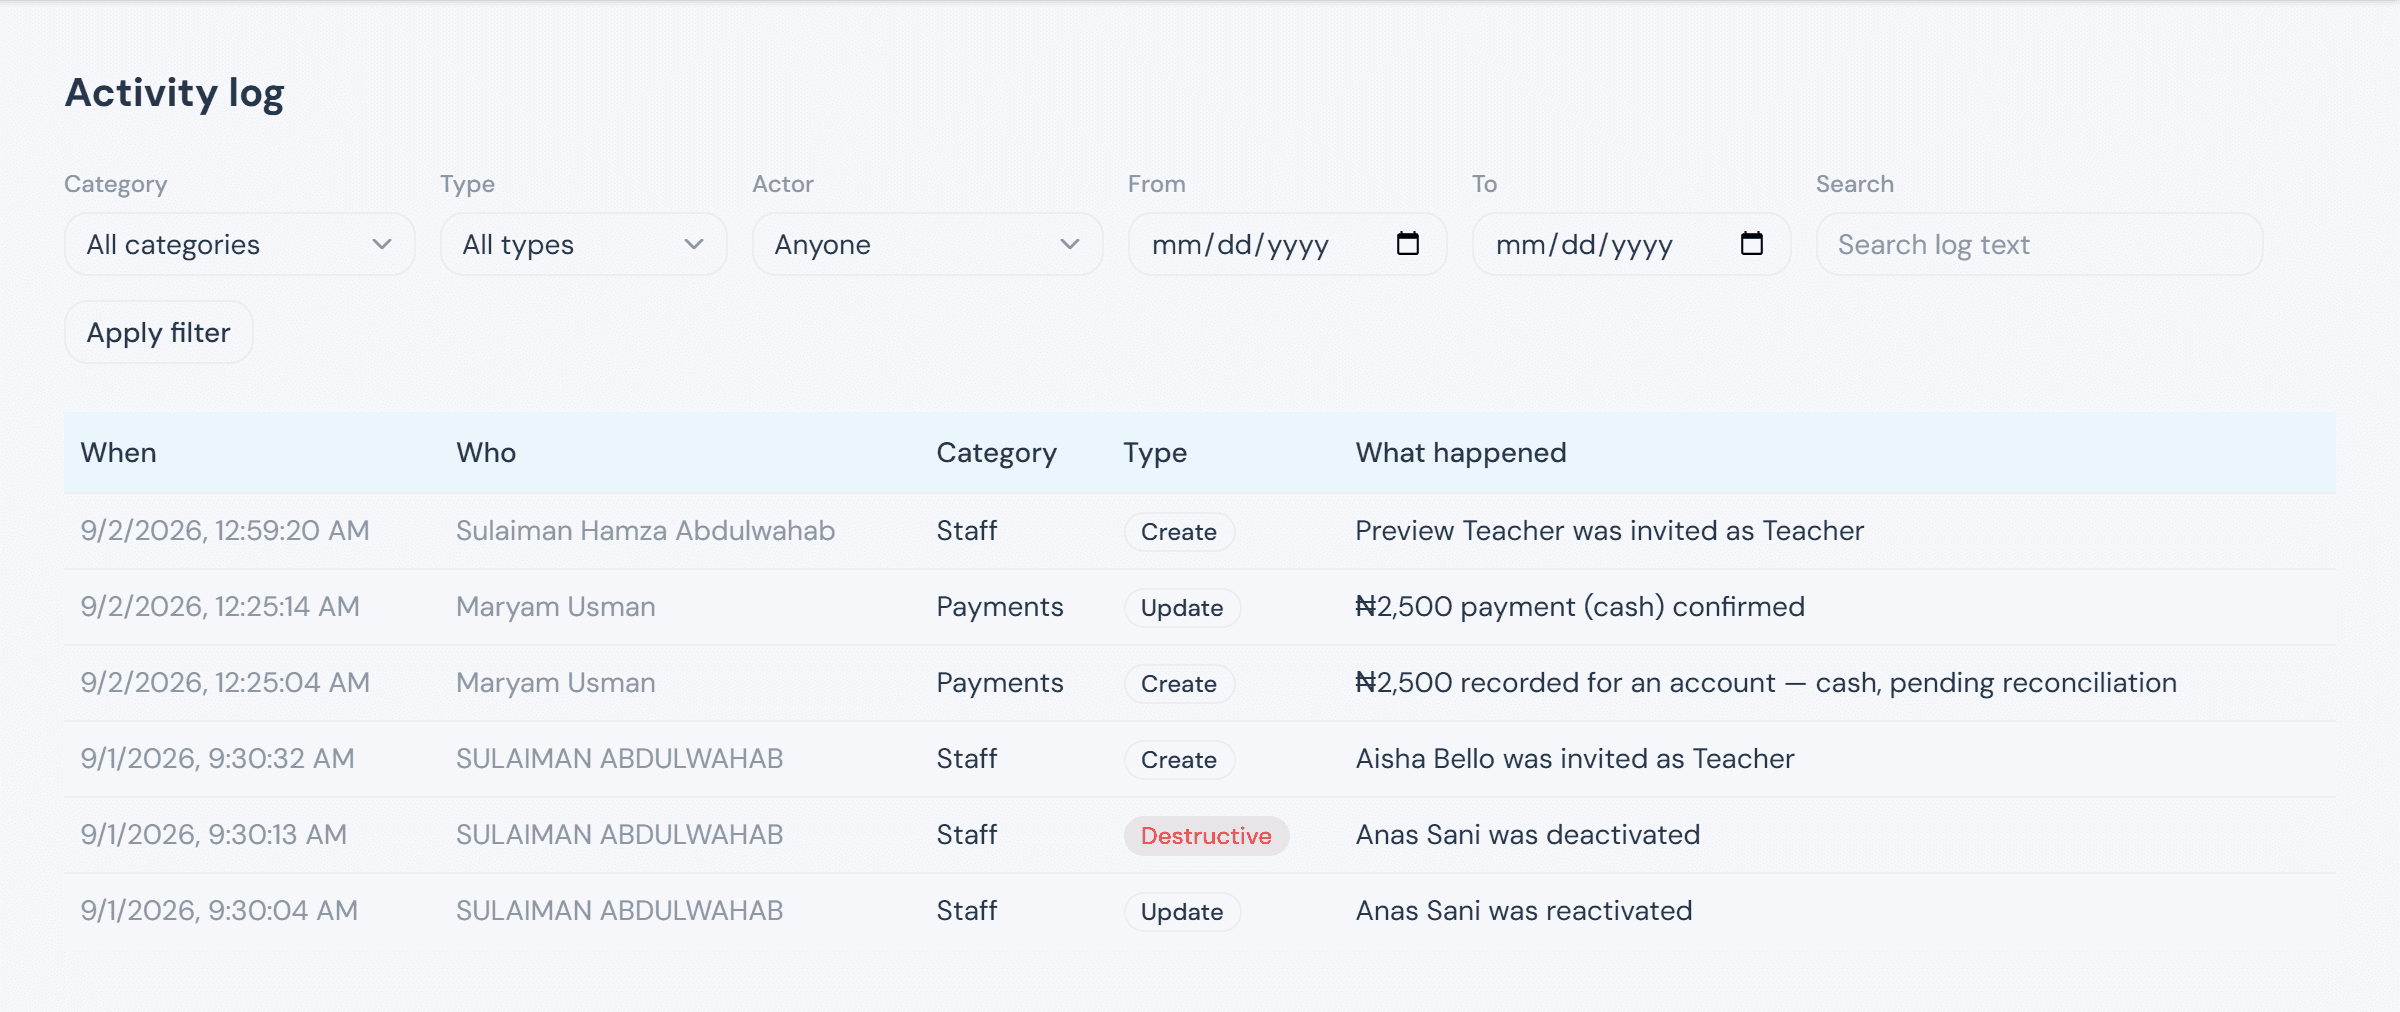Viewport: 2400px width, 1012px height.
Task: Expand the Anyone actor dropdown
Action: click(927, 244)
